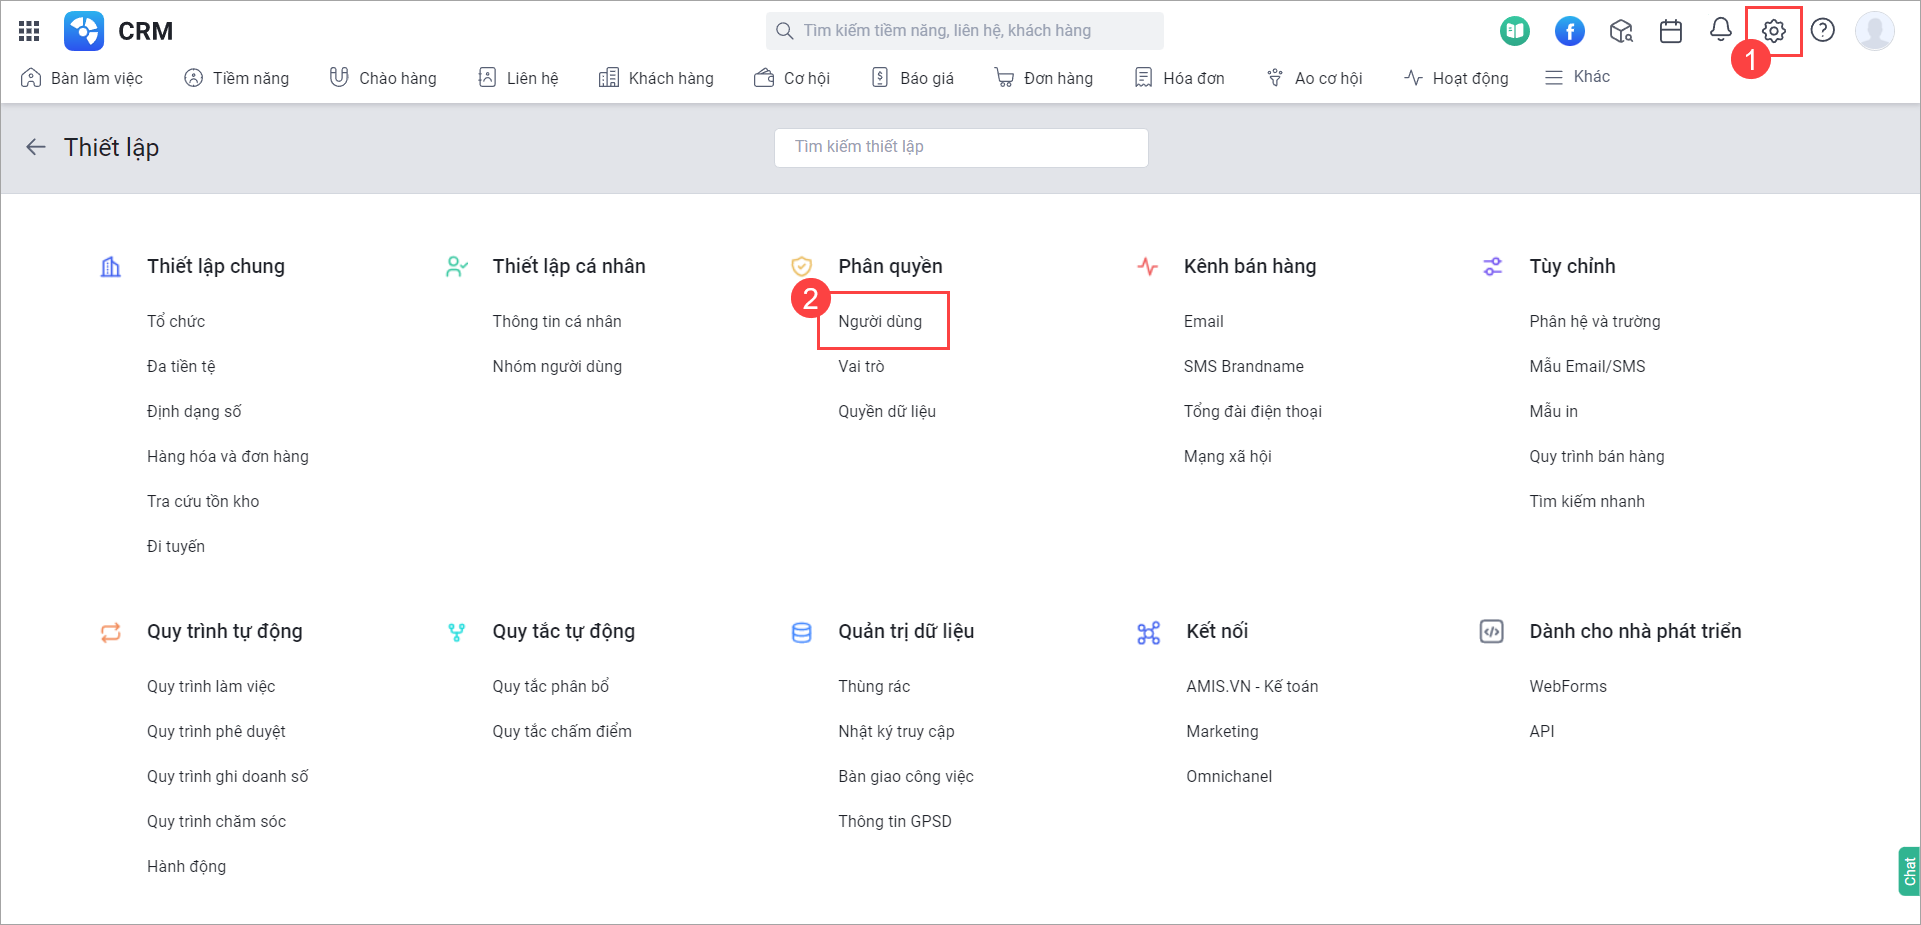Open the user avatar profile

pos(1874,31)
